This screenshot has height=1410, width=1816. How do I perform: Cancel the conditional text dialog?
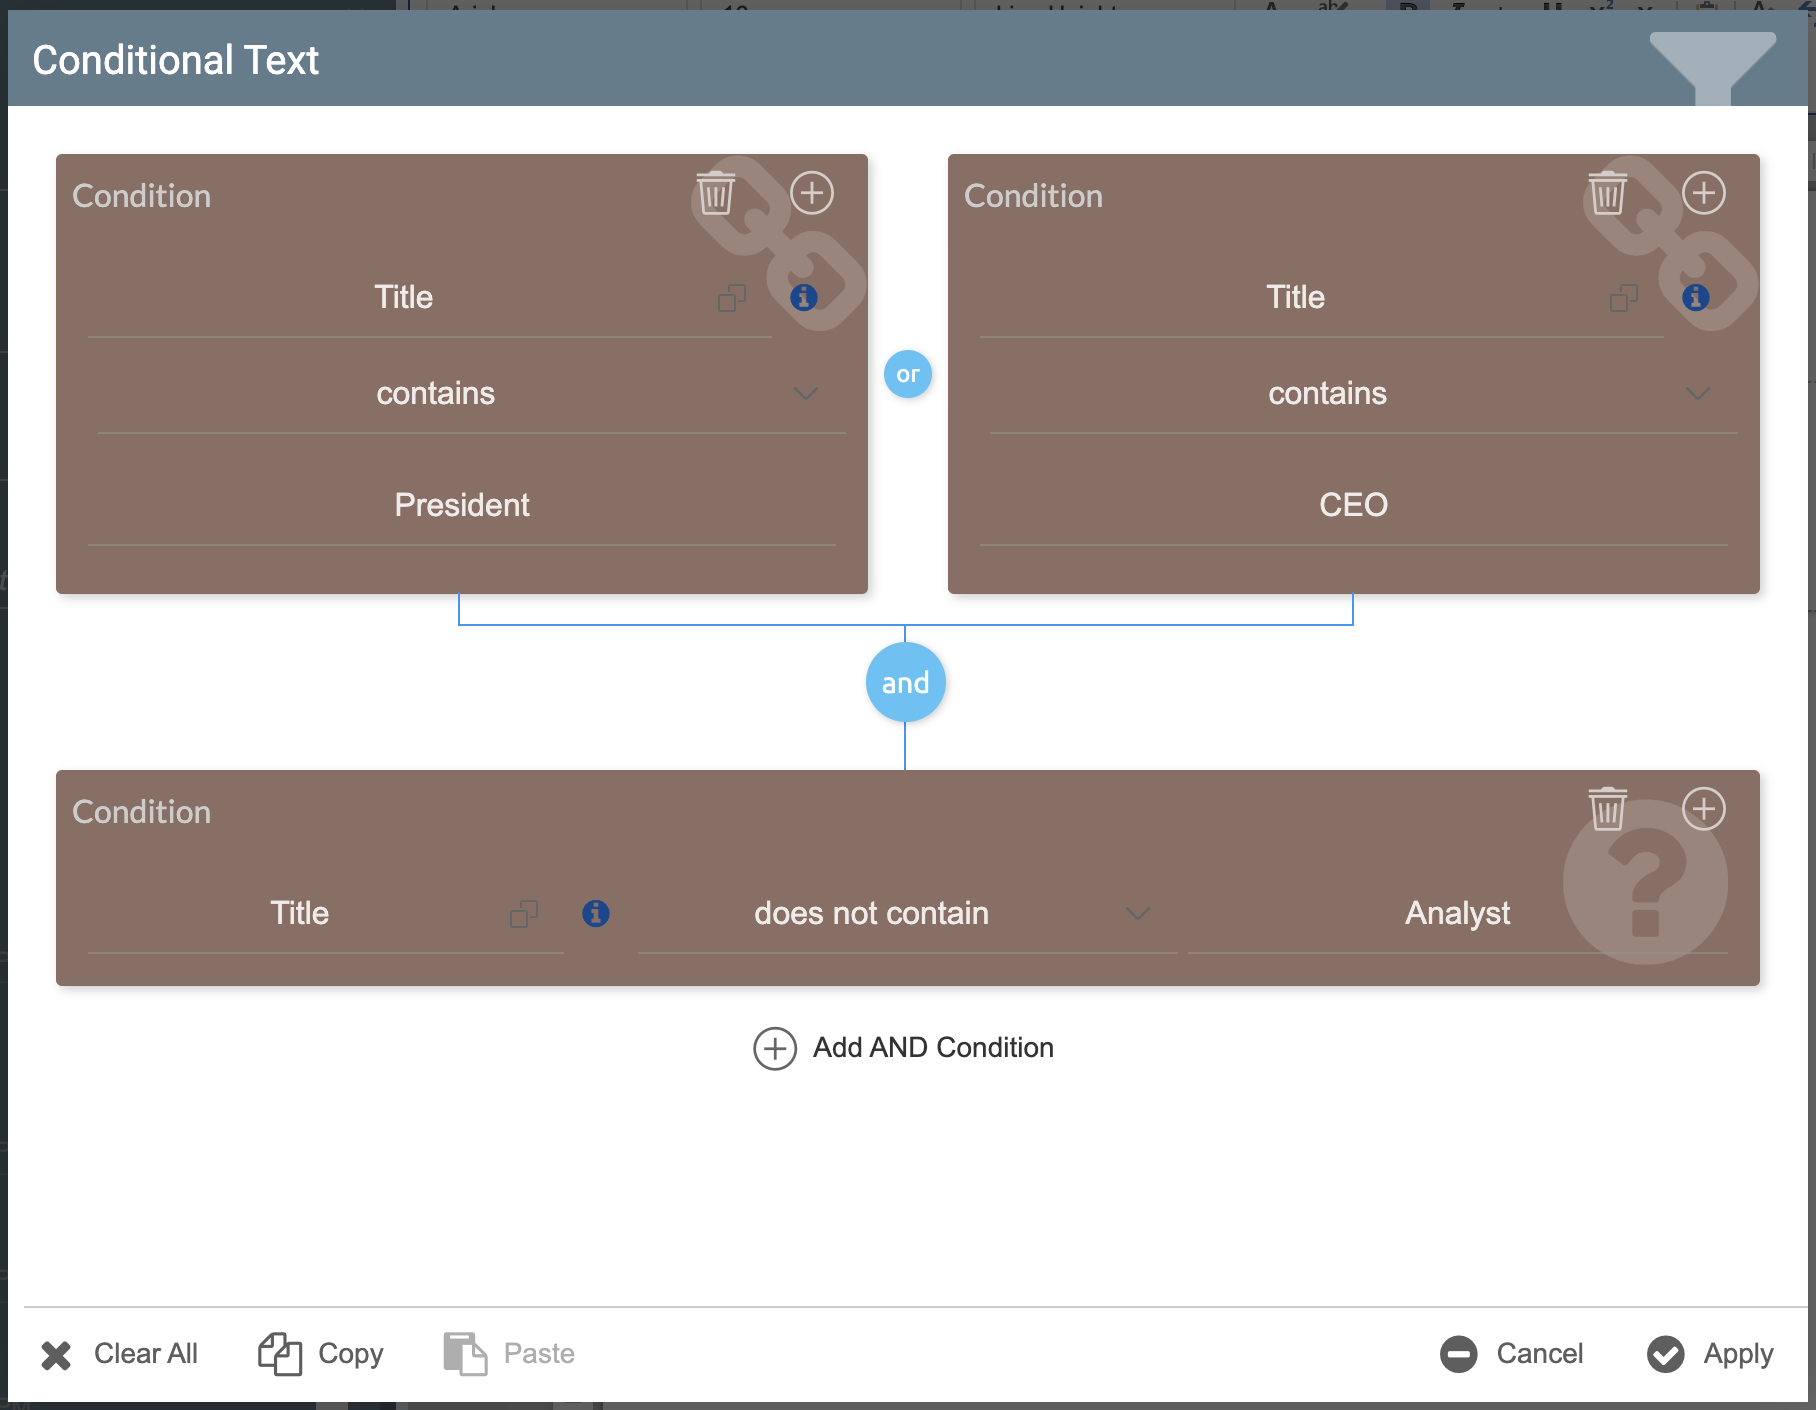[x=1512, y=1354]
